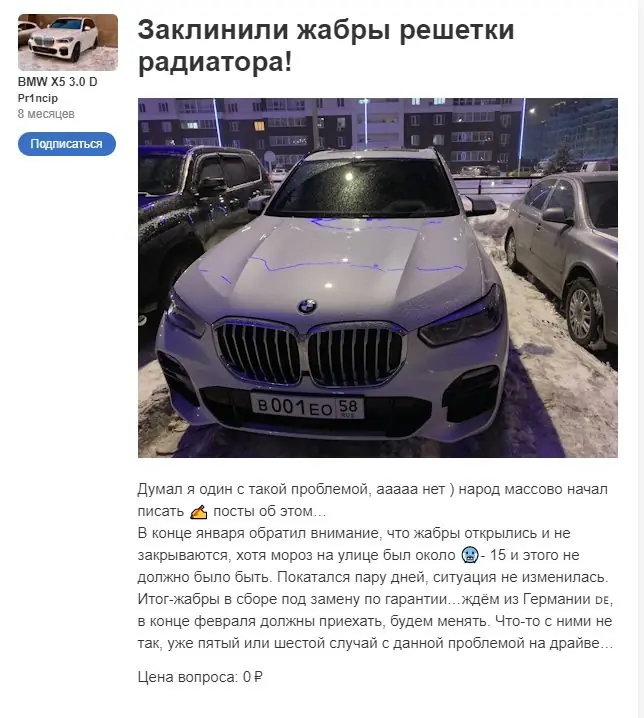Viewport: 644px width, 718px height.
Task: Visit the Pr1ncip user profile
Action: [38, 98]
